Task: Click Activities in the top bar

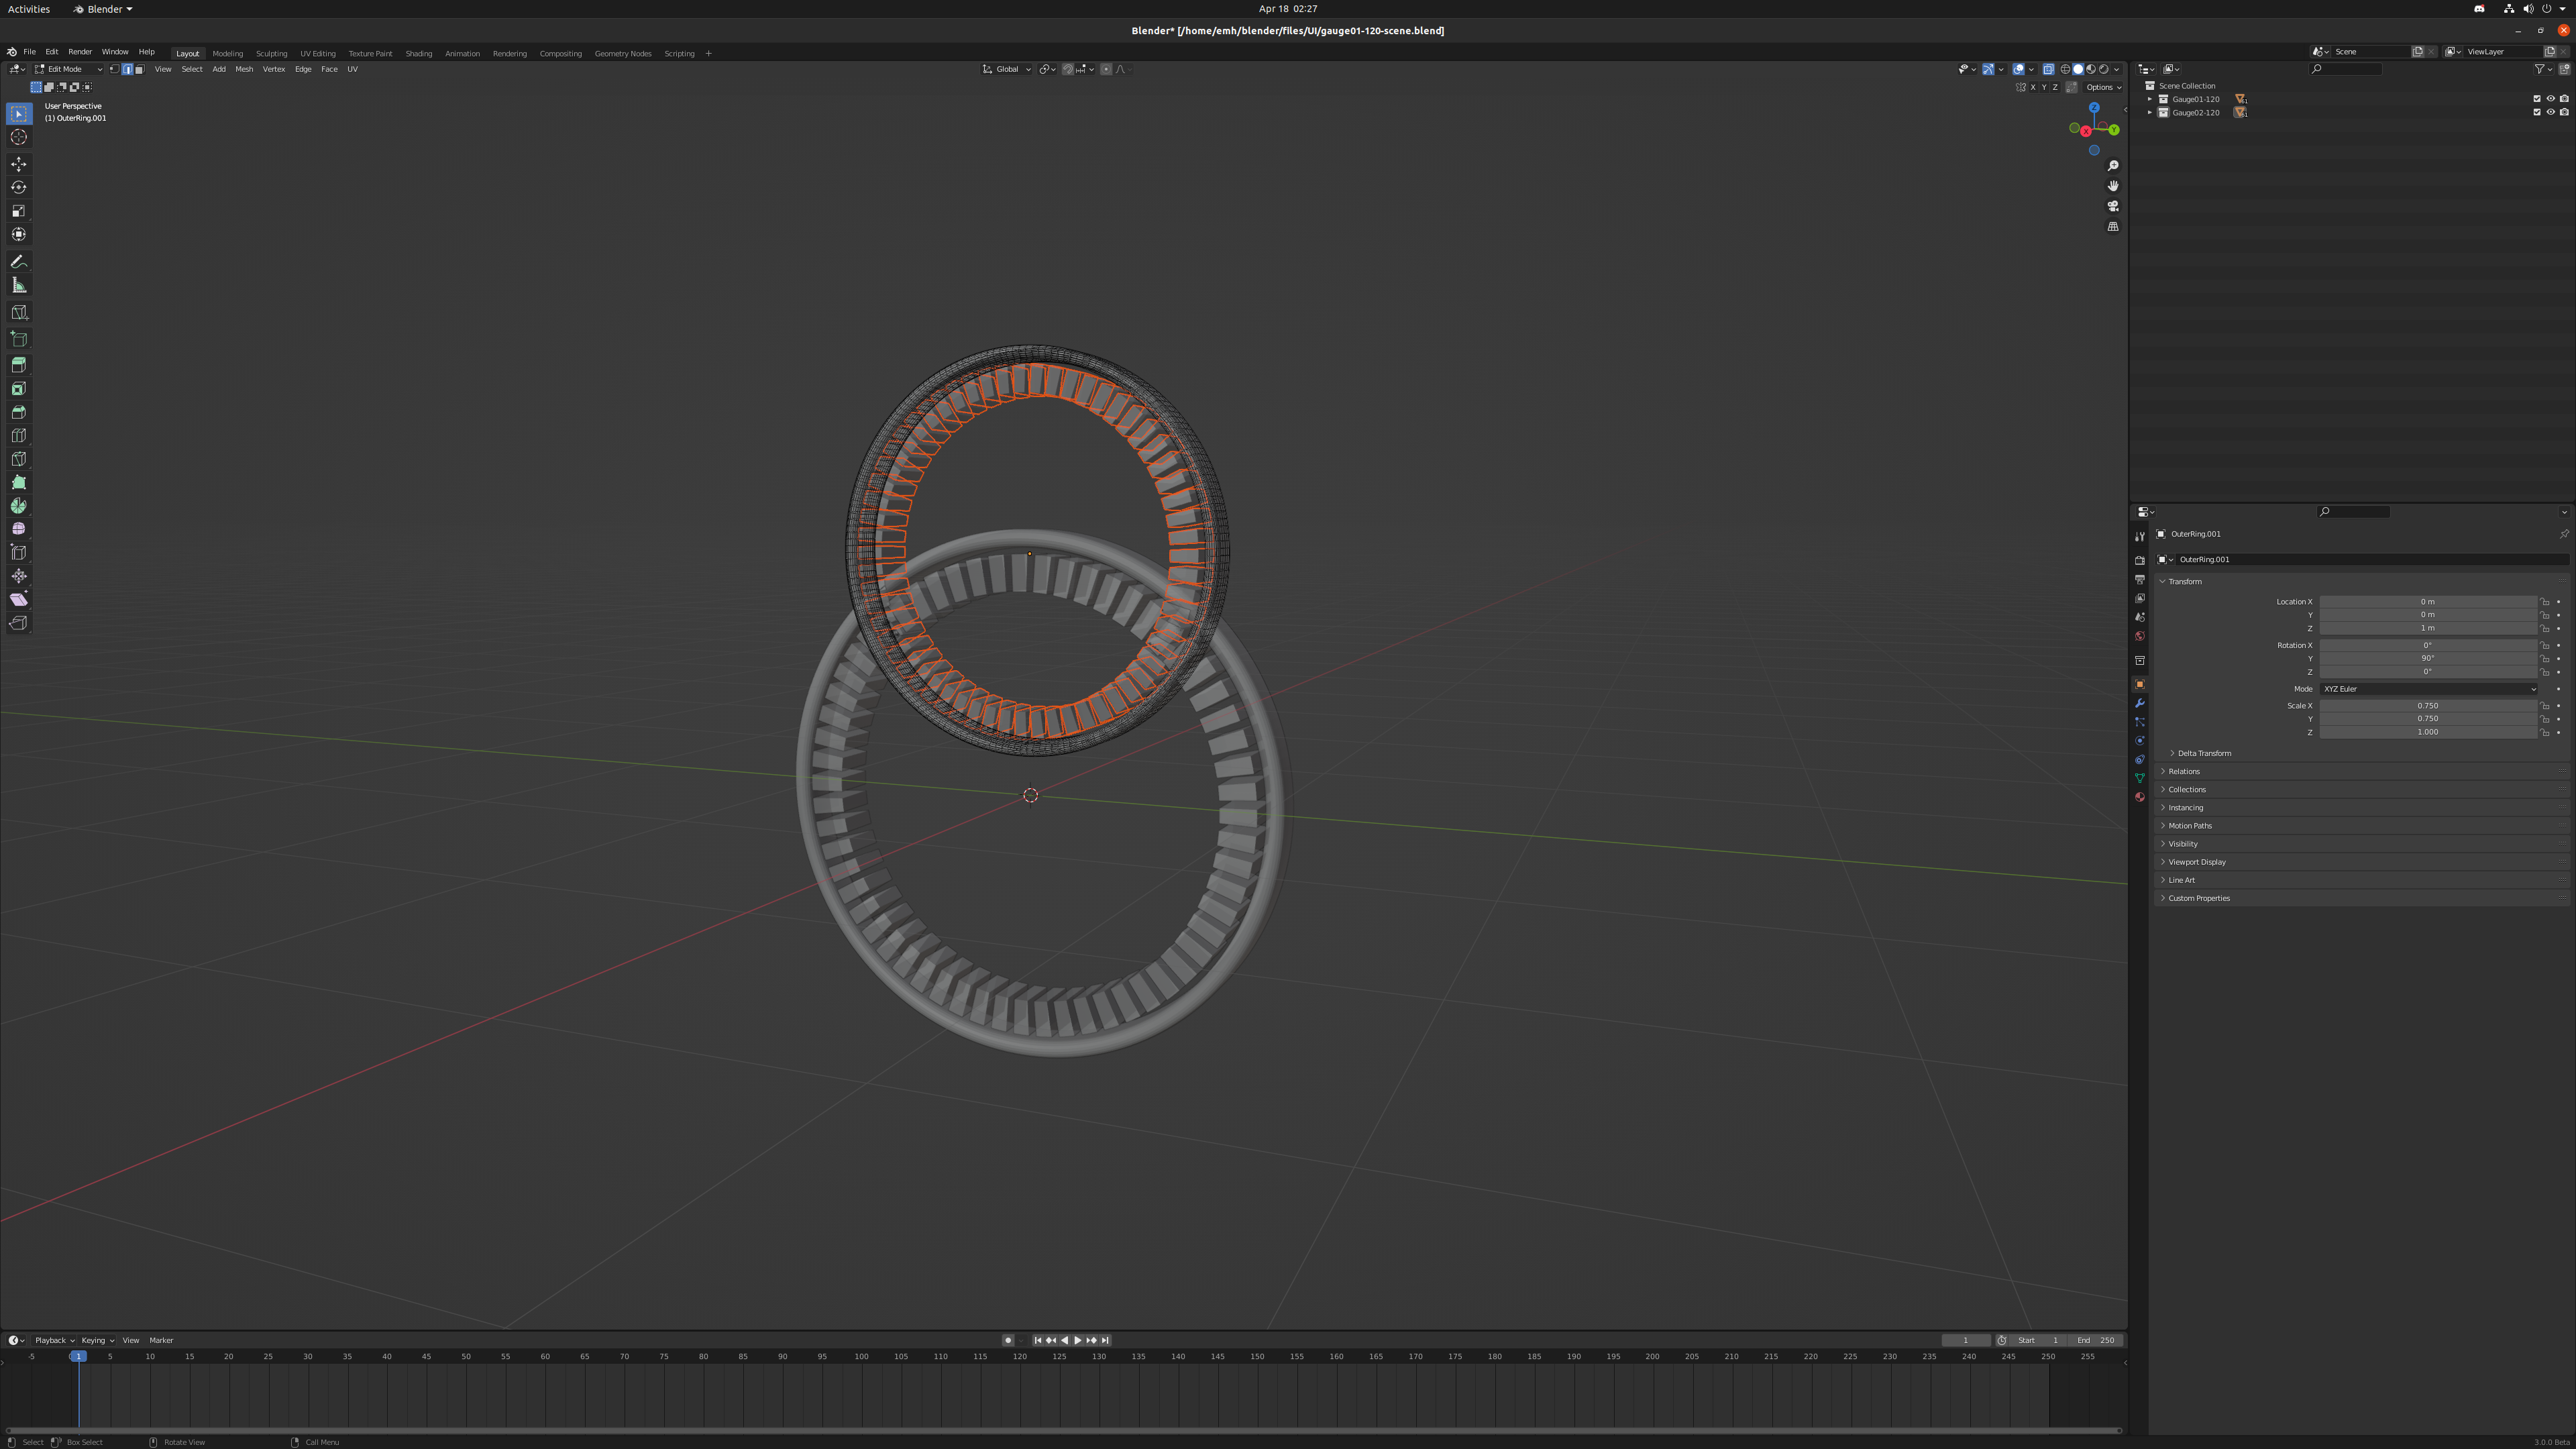Action: pos(28,9)
